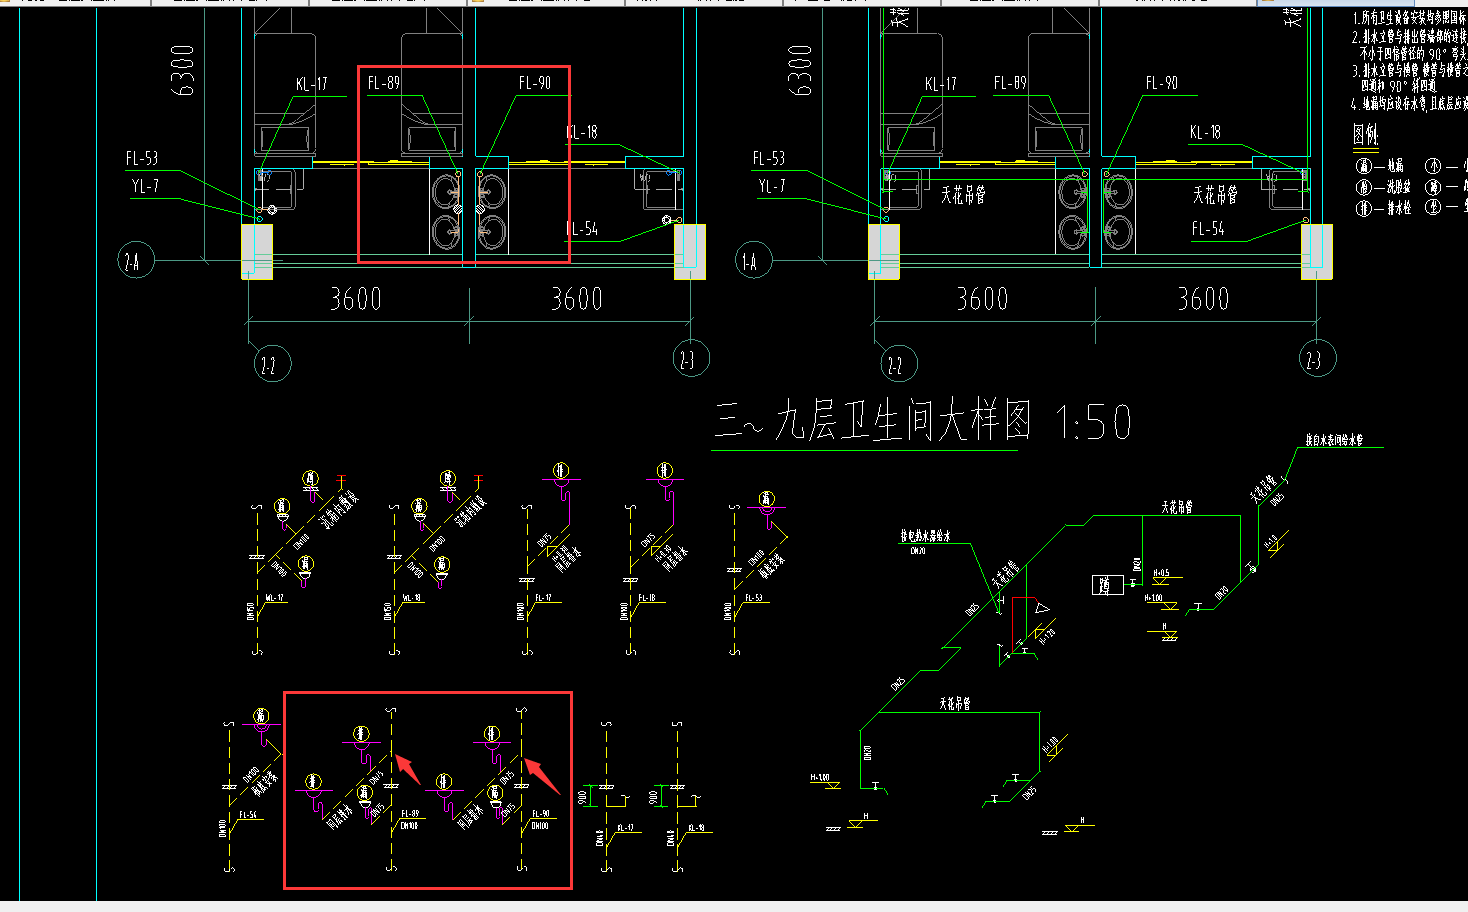1468x912 pixels.
Task: Click the column block at grid 2-A
Action: (x=257, y=251)
